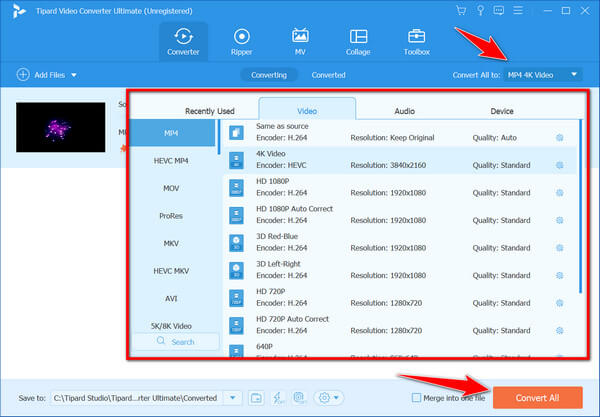Image resolution: width=600 pixels, height=417 pixels.
Task: Open the preferences gear dropdown
Action: tap(329, 398)
